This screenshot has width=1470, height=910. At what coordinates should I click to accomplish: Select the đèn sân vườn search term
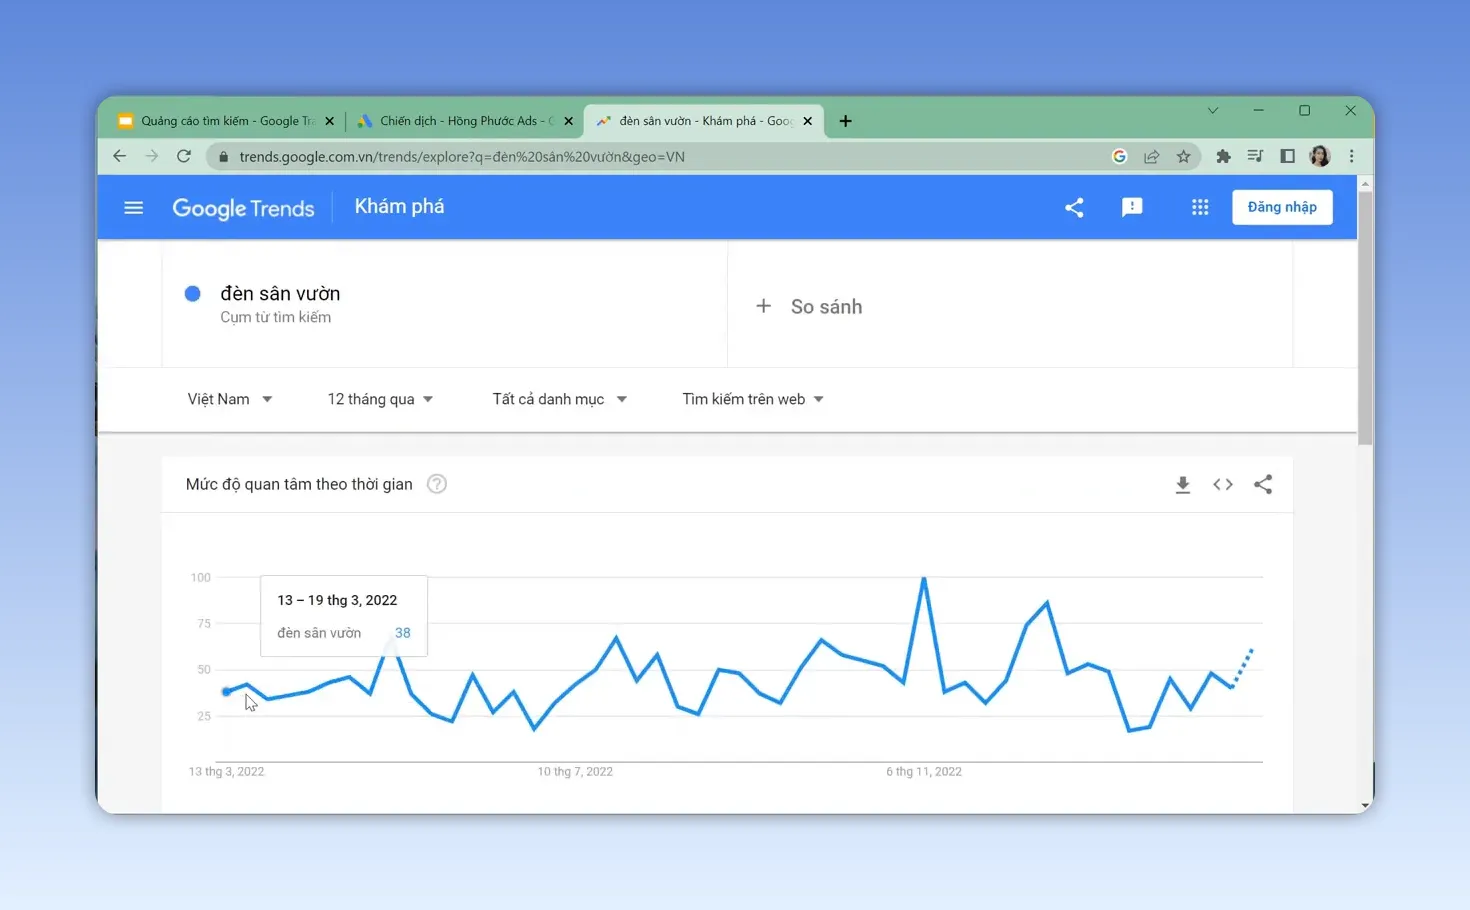pyautogui.click(x=280, y=293)
